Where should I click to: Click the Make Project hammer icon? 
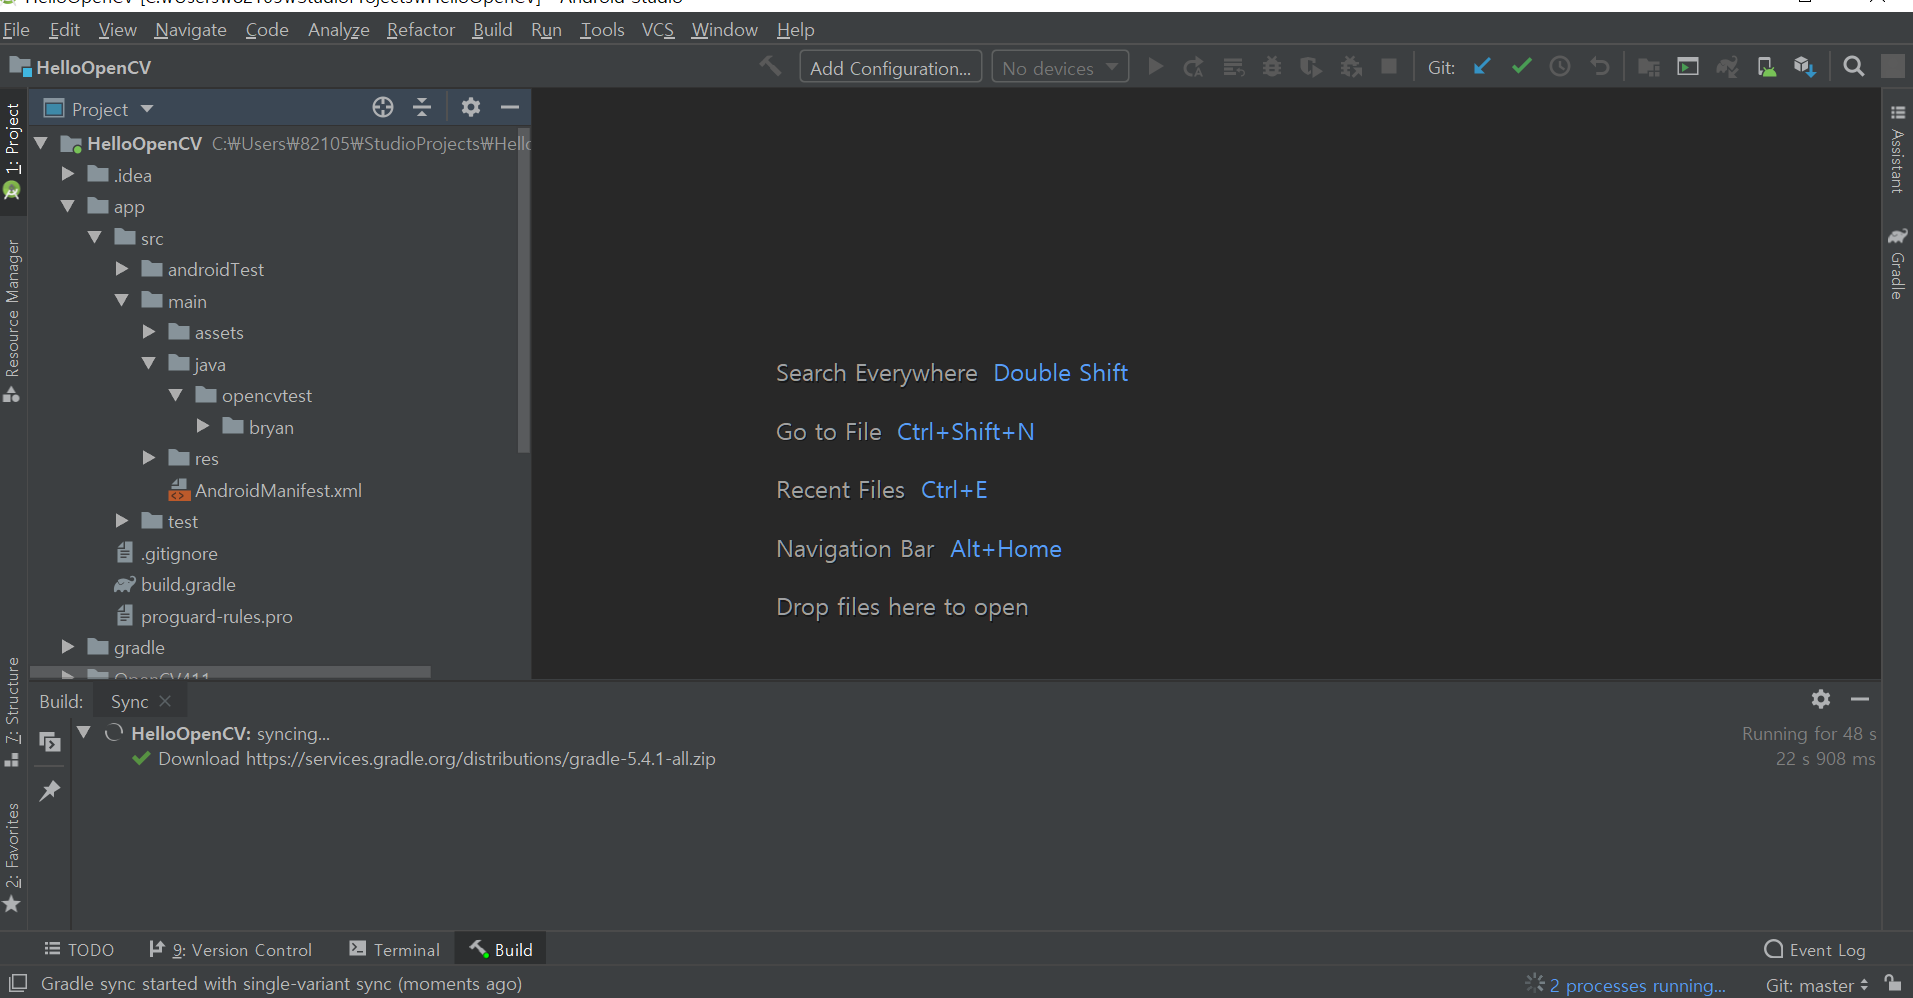770,67
